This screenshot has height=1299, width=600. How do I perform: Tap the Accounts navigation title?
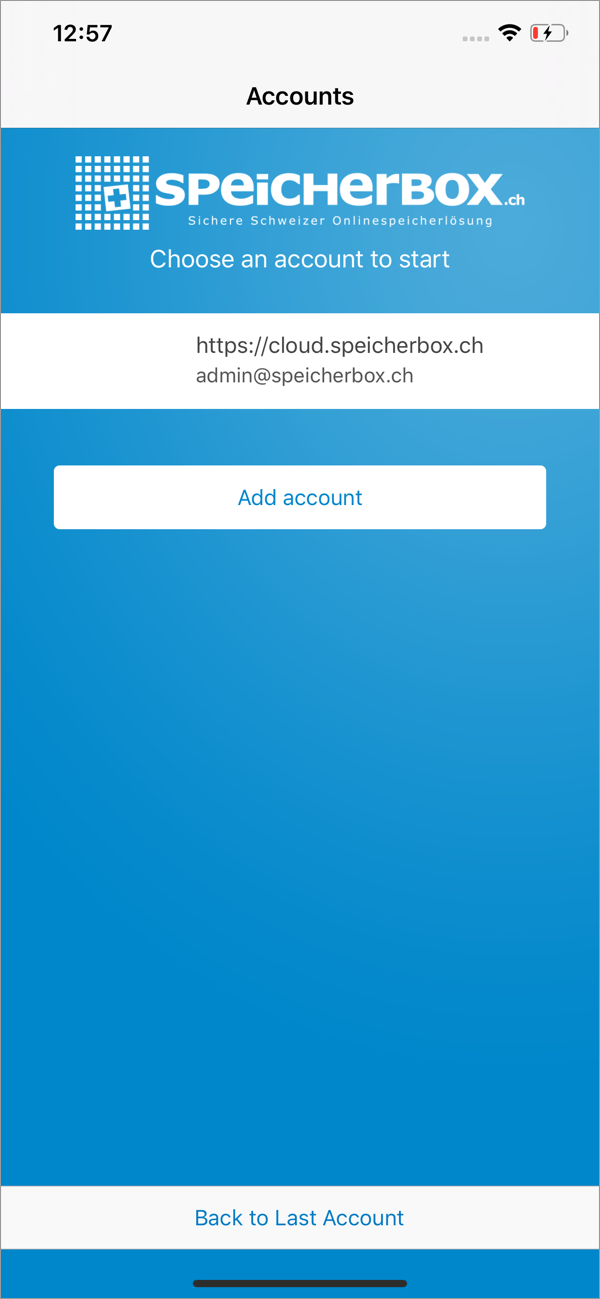300,96
